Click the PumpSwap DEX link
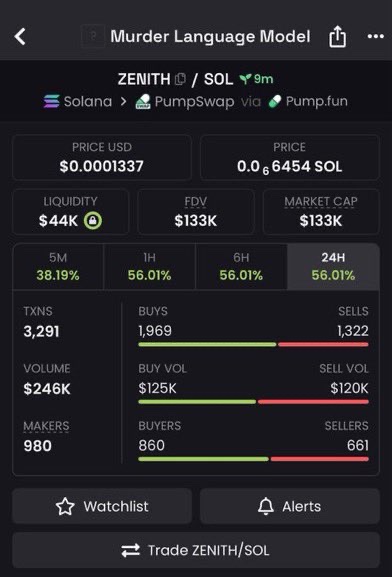 [194, 102]
